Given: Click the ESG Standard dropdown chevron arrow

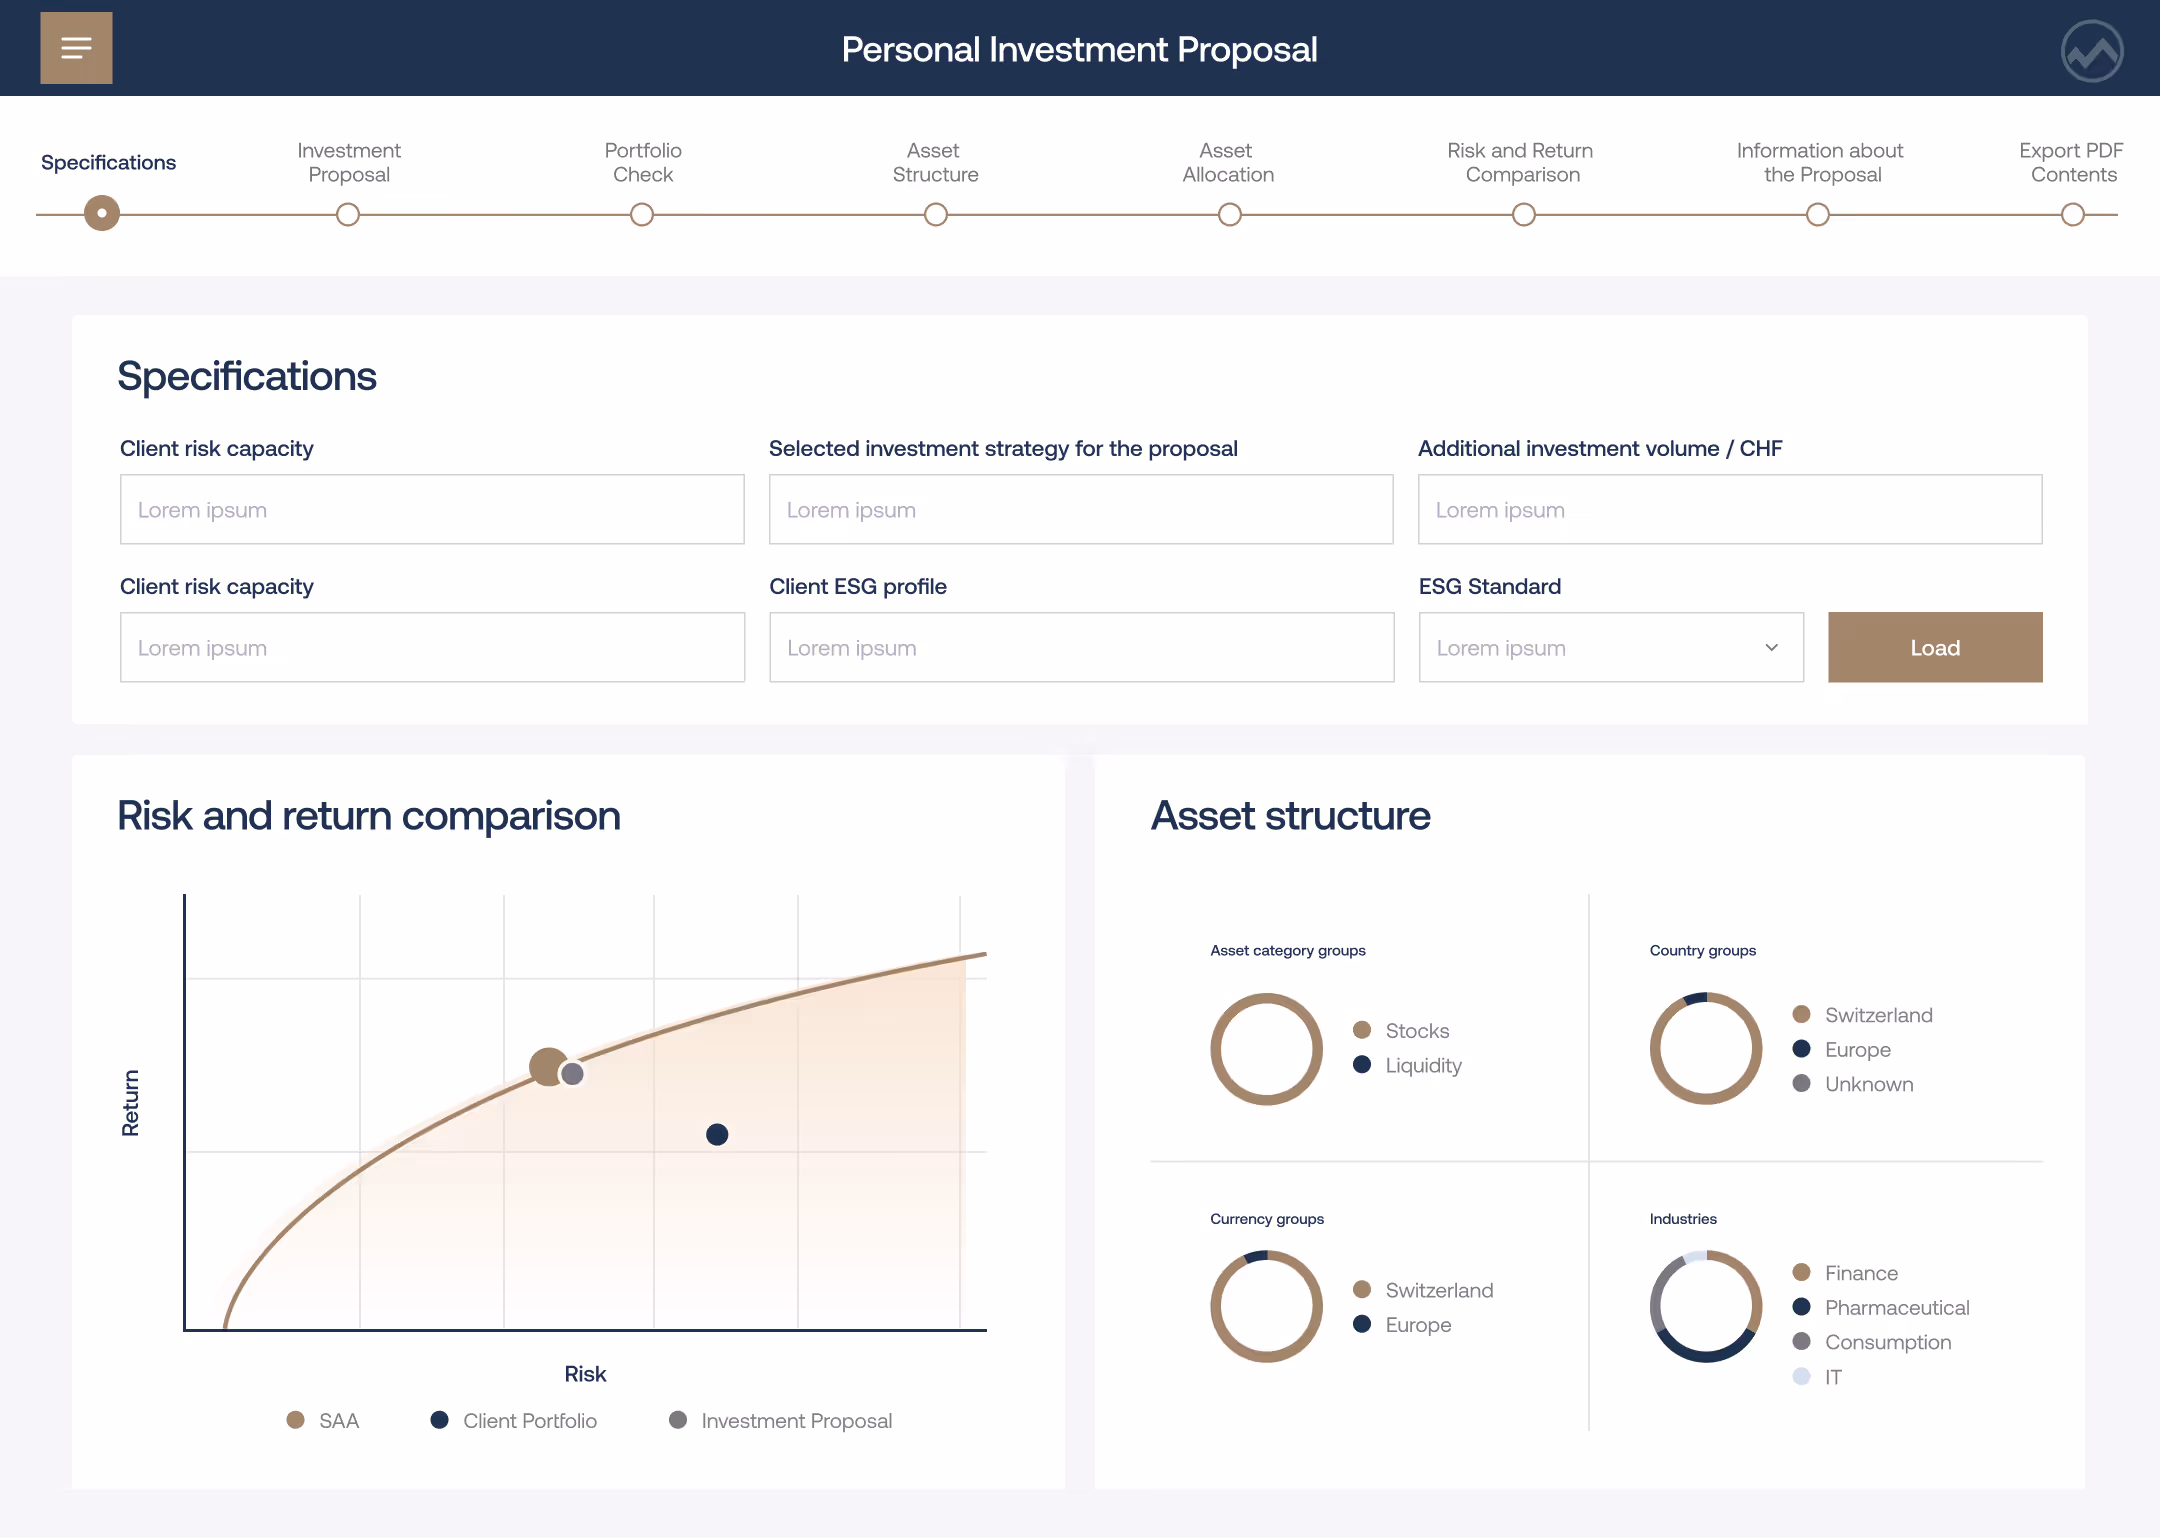Looking at the screenshot, I should pyautogui.click(x=1771, y=647).
